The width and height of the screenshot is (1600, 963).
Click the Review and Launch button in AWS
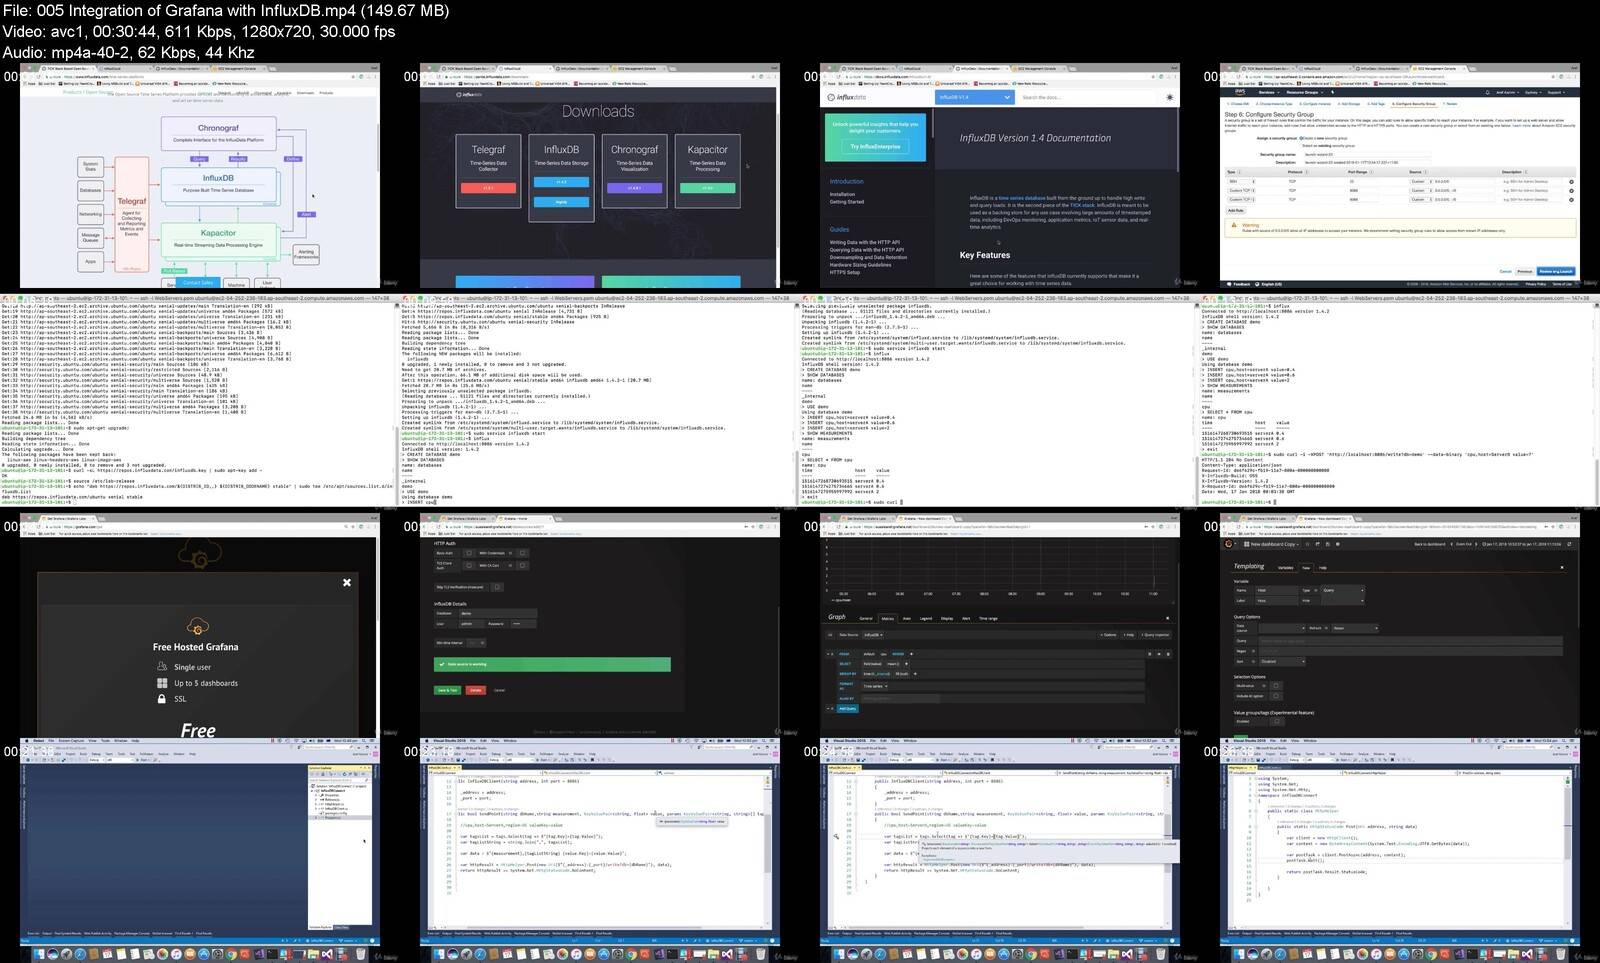(1556, 271)
